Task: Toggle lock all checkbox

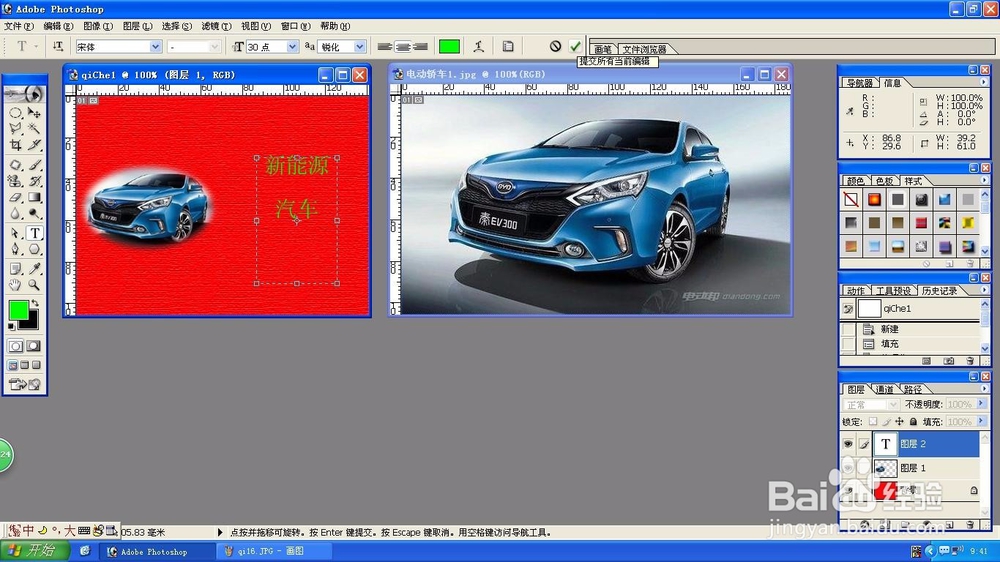Action: pos(913,422)
